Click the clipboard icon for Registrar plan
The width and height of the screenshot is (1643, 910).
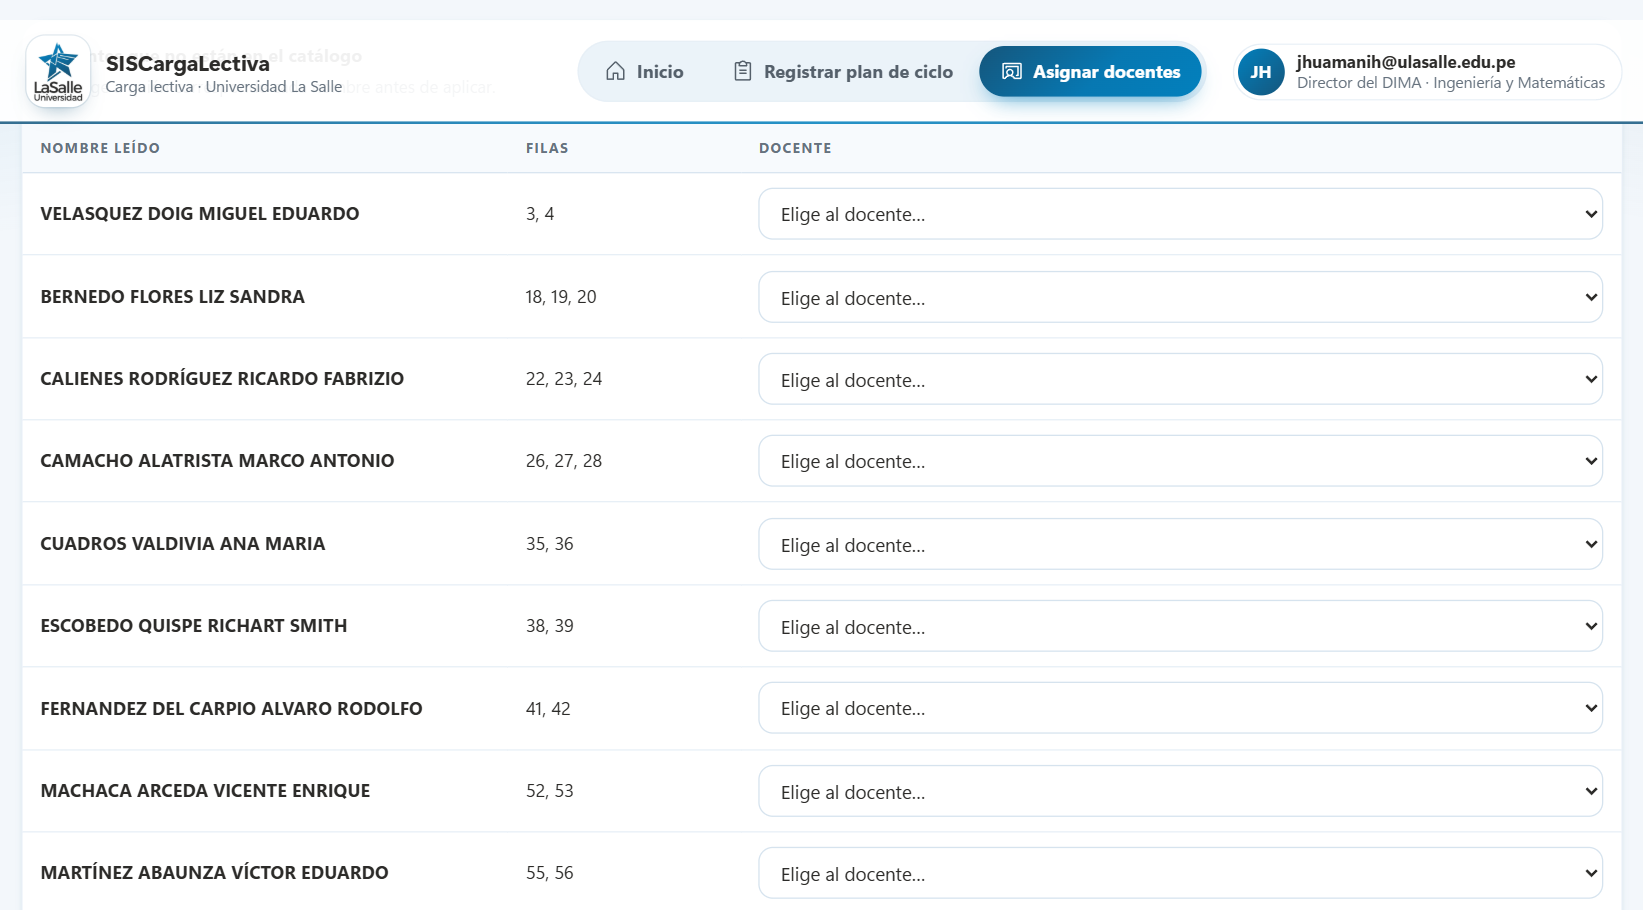tap(743, 72)
